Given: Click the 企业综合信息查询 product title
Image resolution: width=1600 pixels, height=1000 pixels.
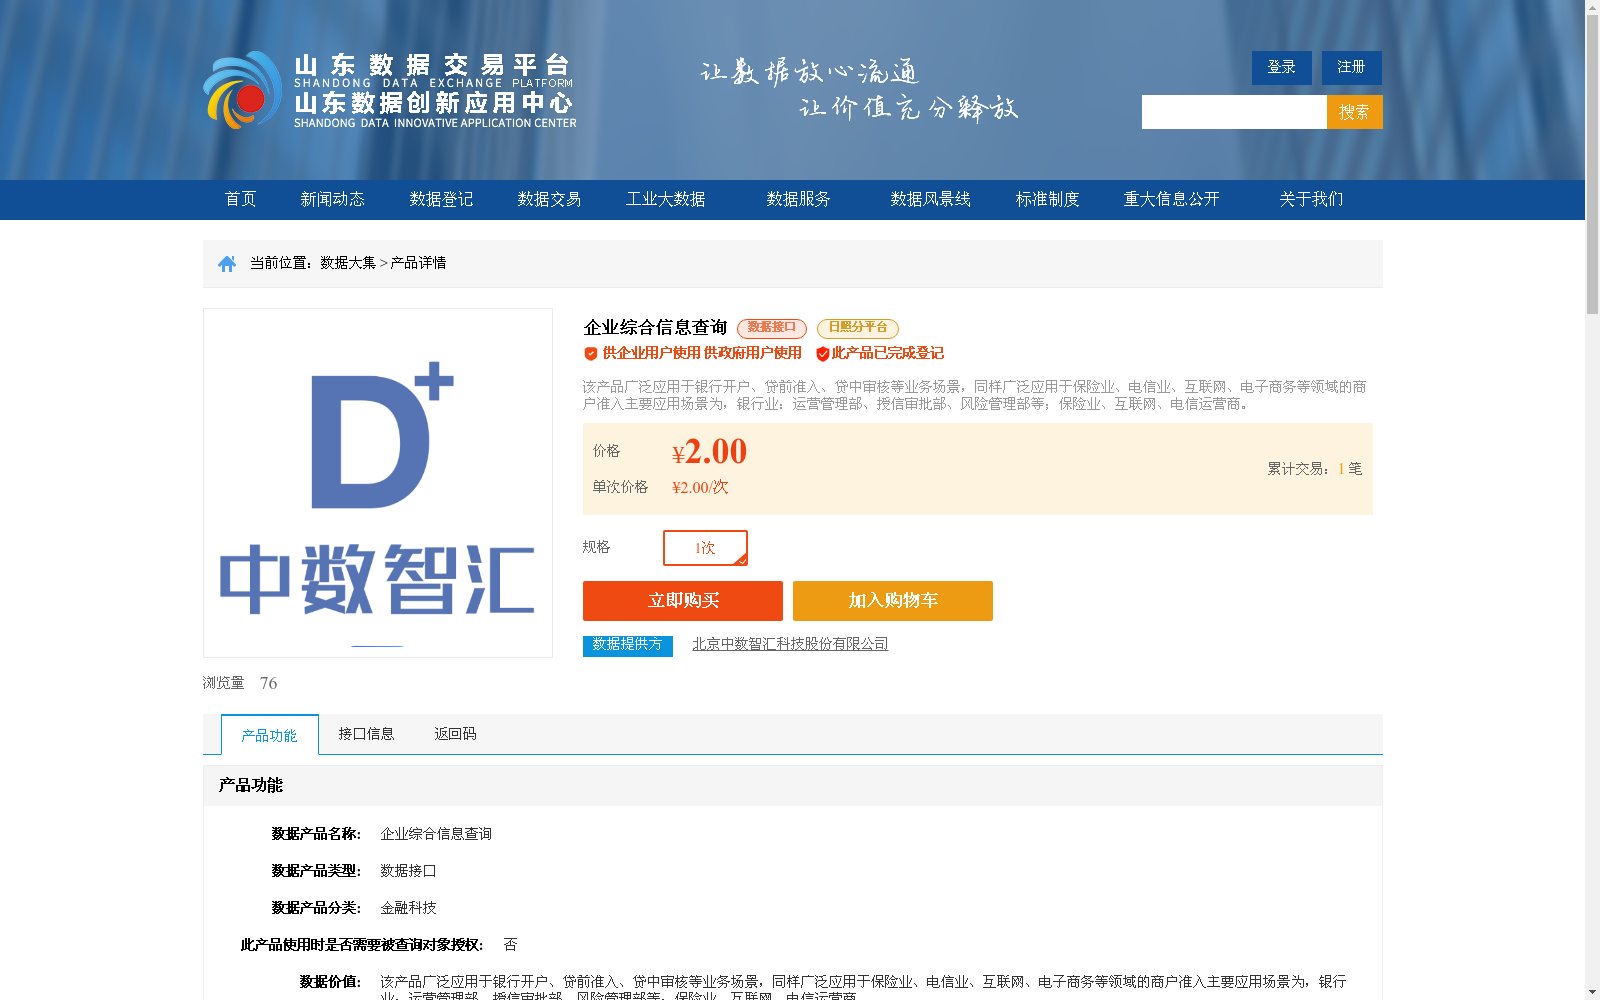Looking at the screenshot, I should [655, 328].
